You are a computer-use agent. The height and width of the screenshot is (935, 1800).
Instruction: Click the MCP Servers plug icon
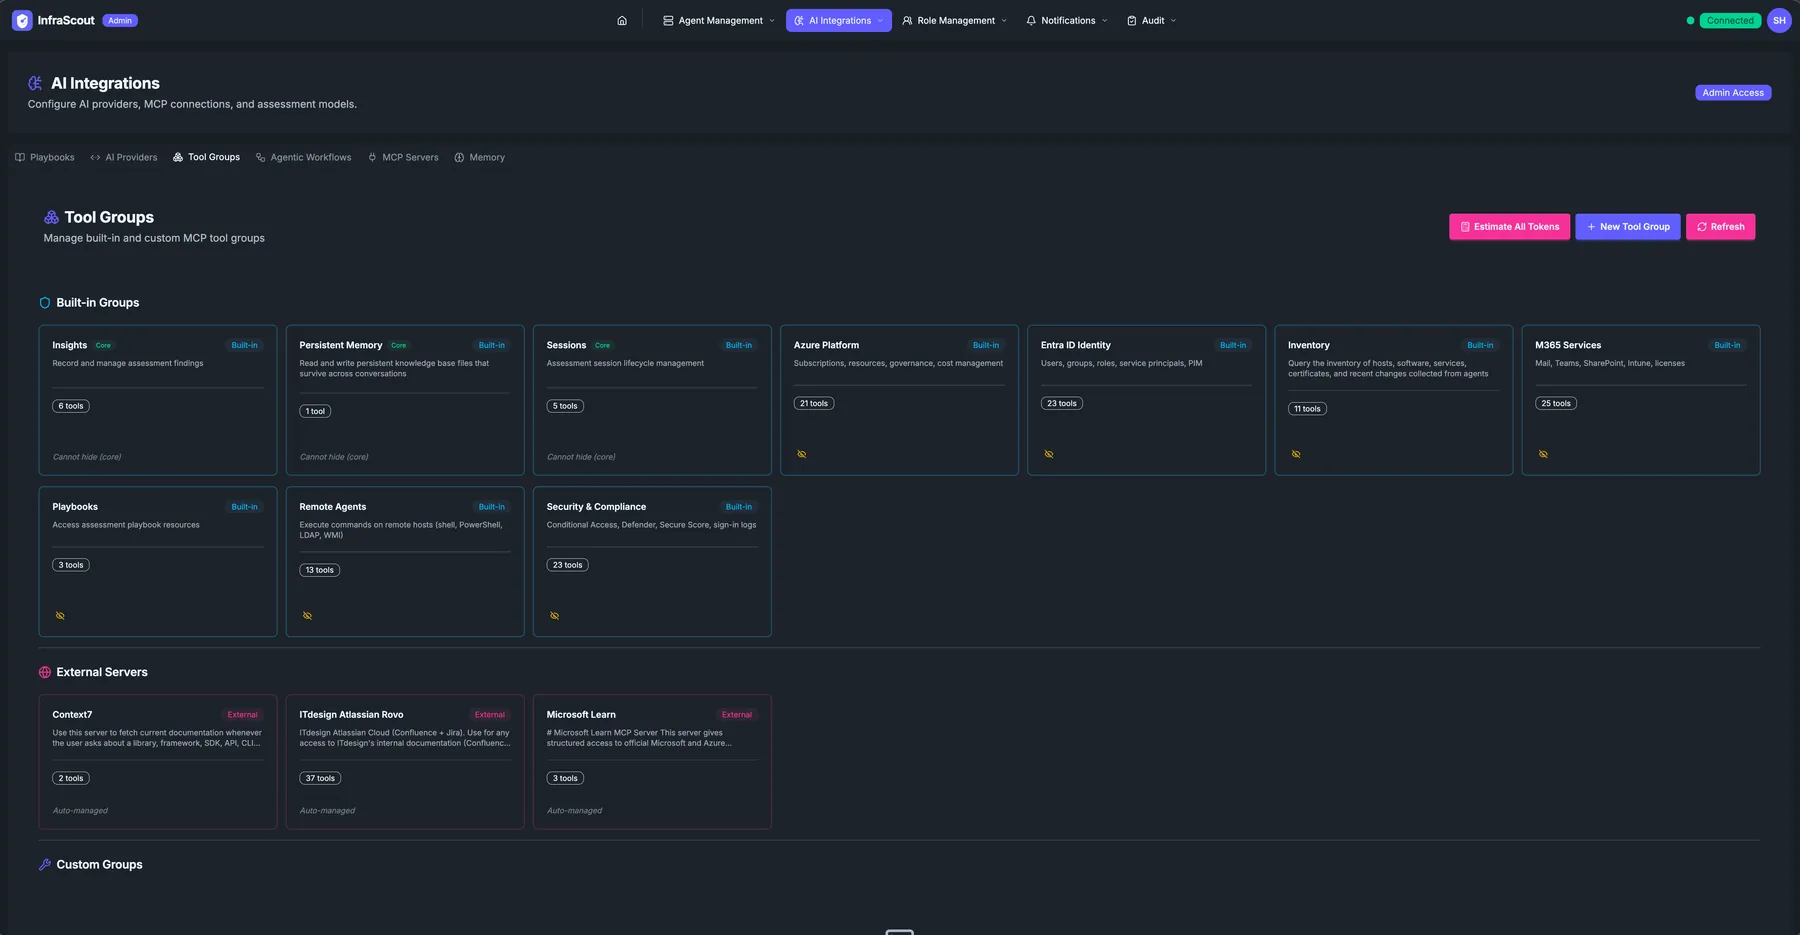click(x=372, y=157)
